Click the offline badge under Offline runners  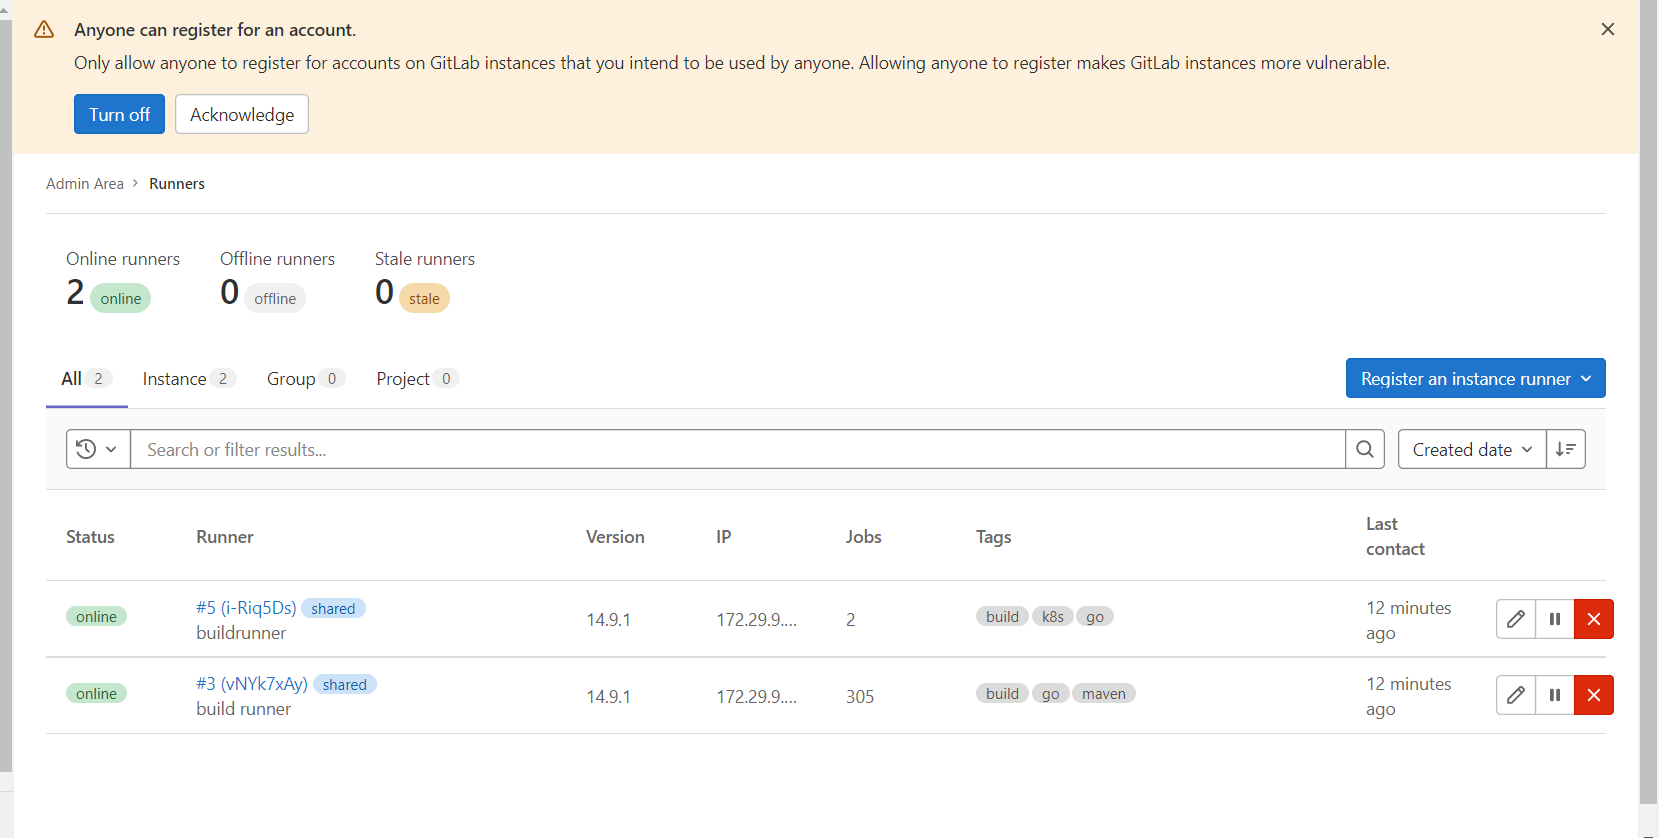tap(275, 298)
